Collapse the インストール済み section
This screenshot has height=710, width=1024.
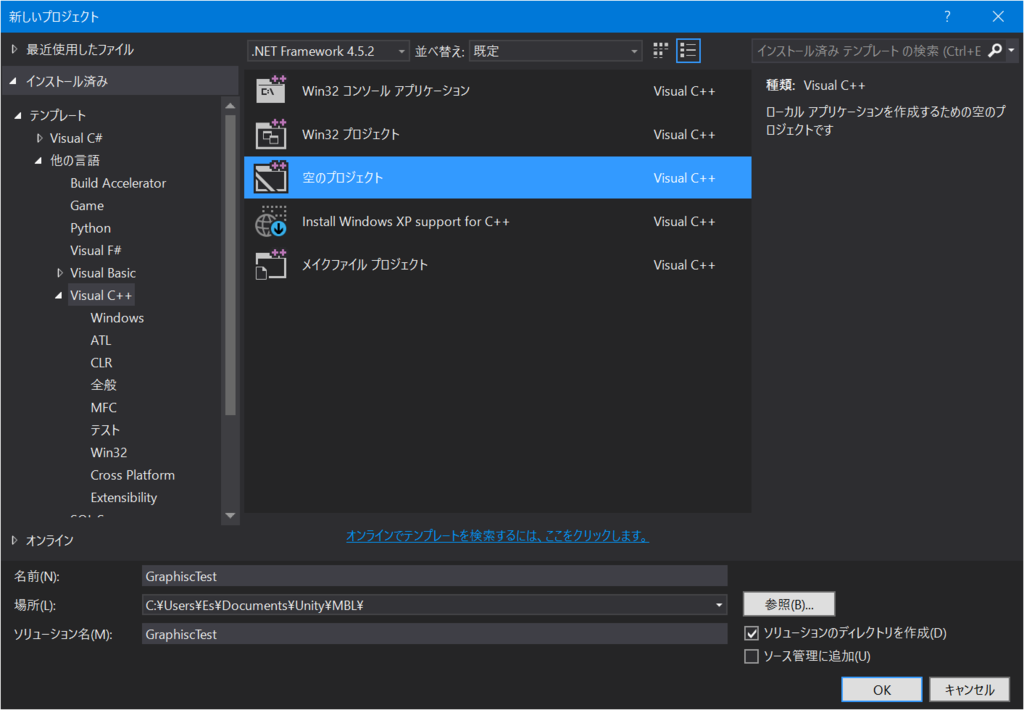(x=13, y=81)
